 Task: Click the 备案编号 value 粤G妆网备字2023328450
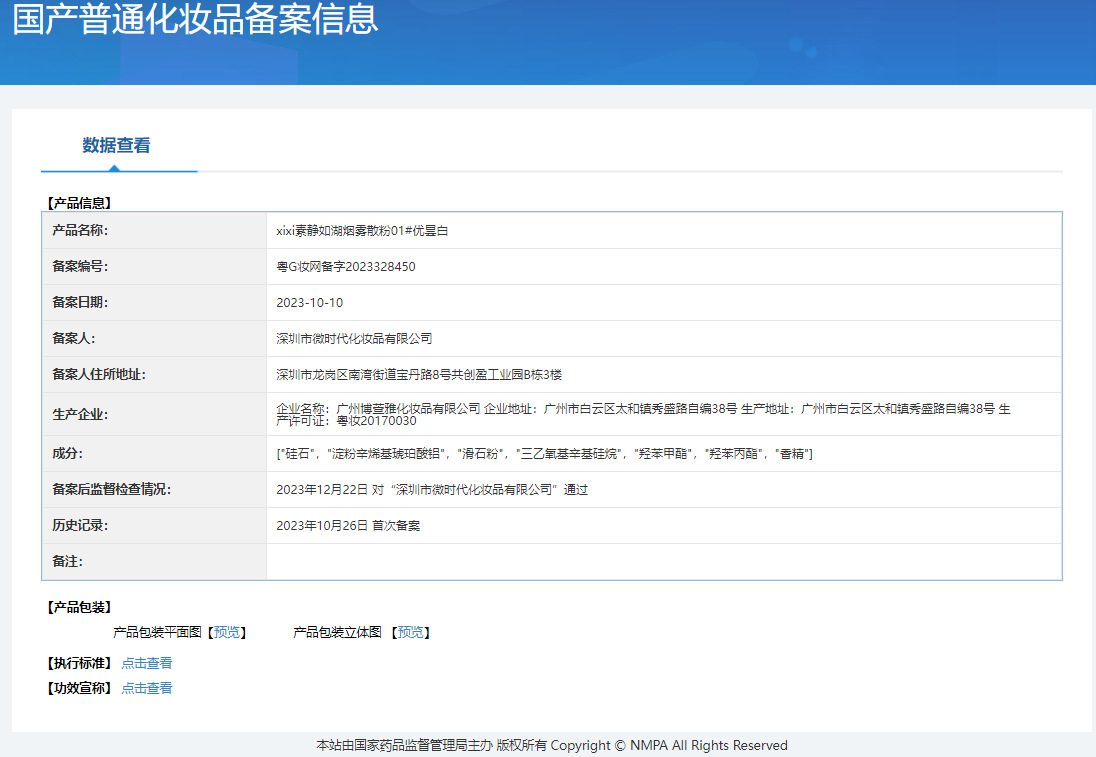tap(345, 267)
